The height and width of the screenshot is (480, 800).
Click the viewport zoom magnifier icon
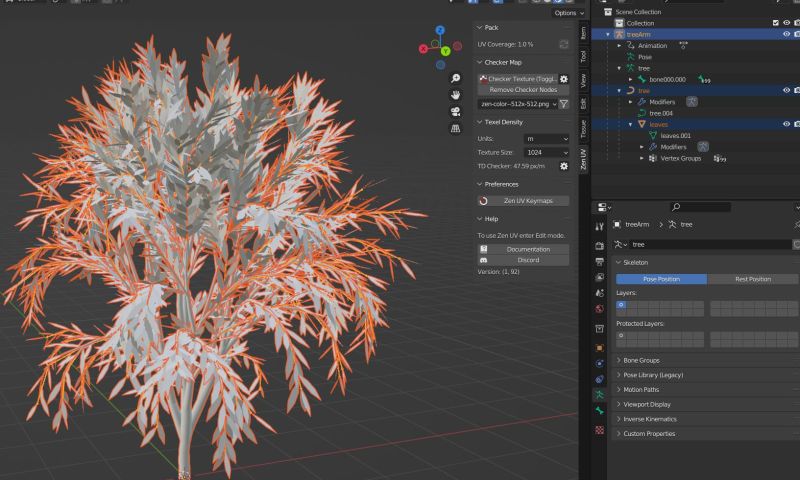455,78
